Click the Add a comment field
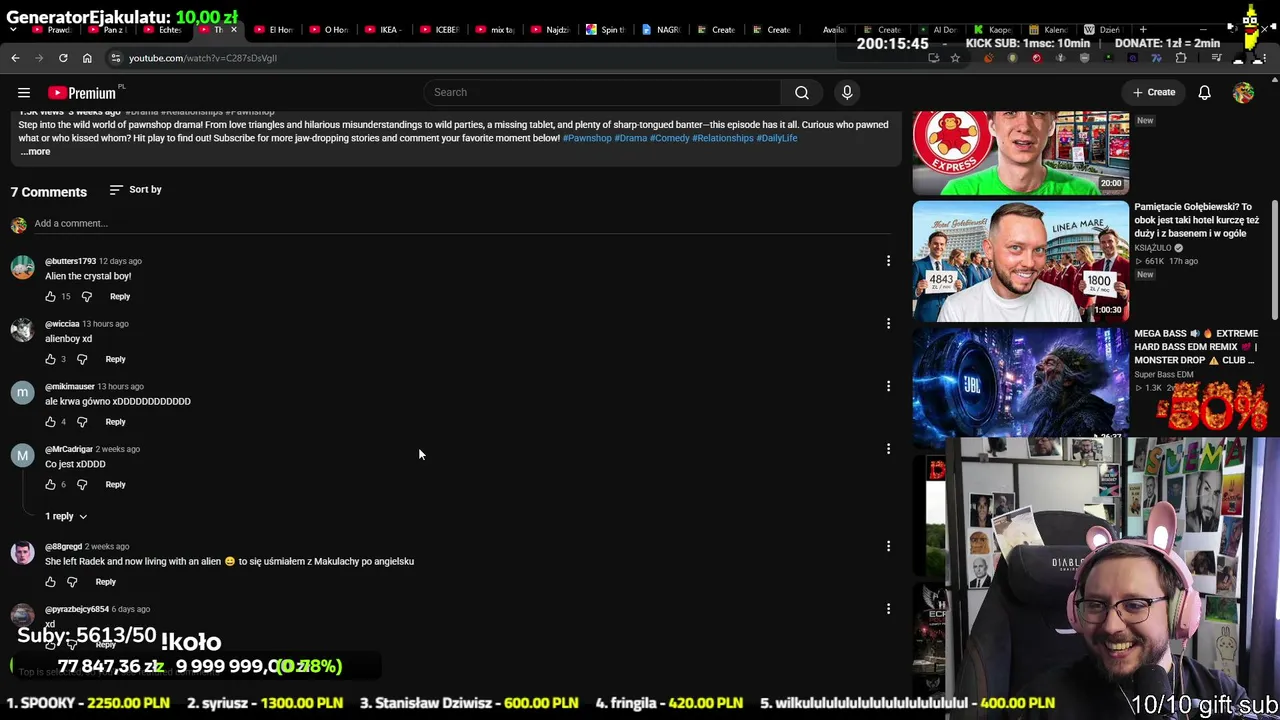This screenshot has width=1280, height=720. tap(460, 224)
